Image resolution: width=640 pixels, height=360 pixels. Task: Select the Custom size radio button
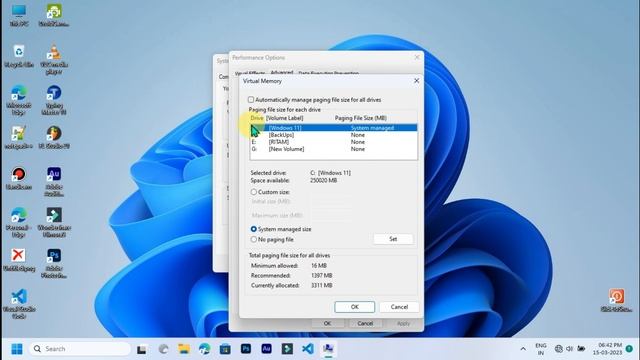coord(253,192)
